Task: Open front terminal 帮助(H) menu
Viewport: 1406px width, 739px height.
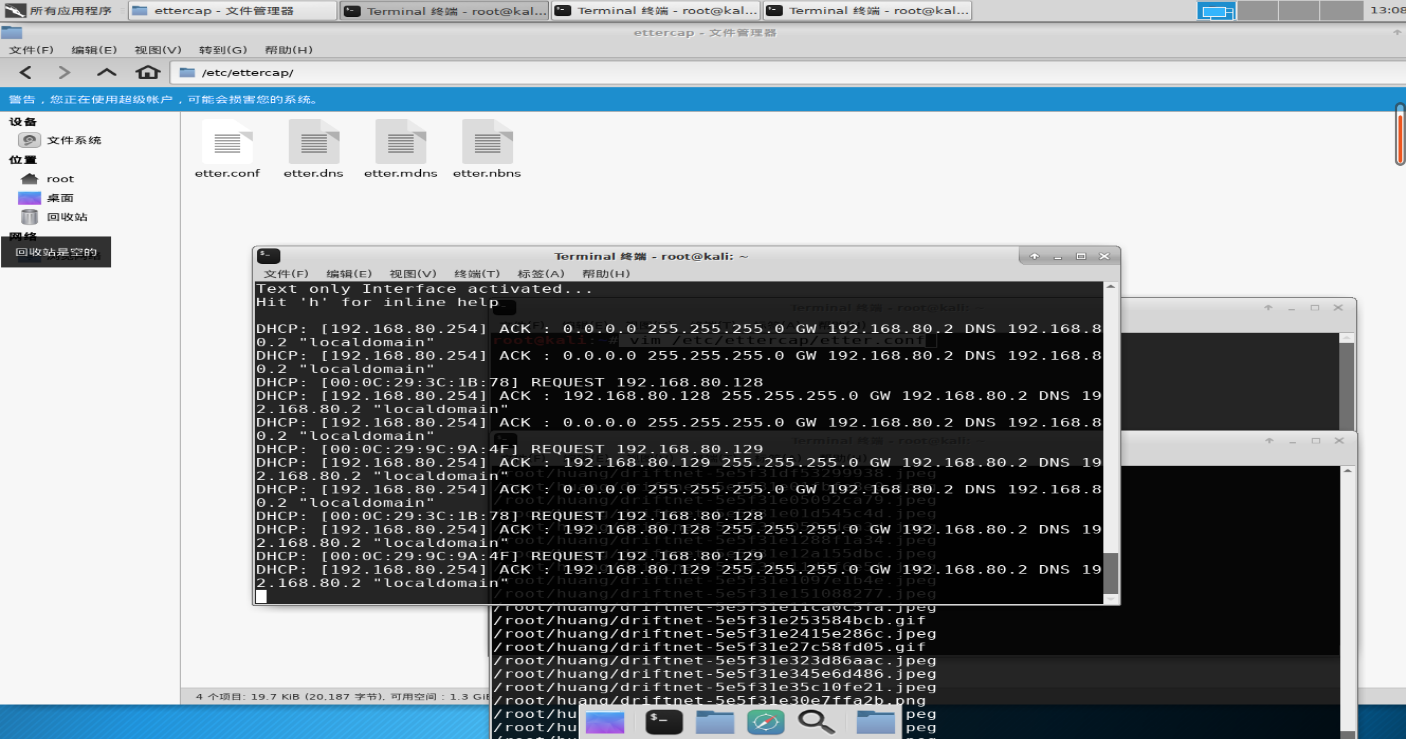Action: tap(606, 274)
